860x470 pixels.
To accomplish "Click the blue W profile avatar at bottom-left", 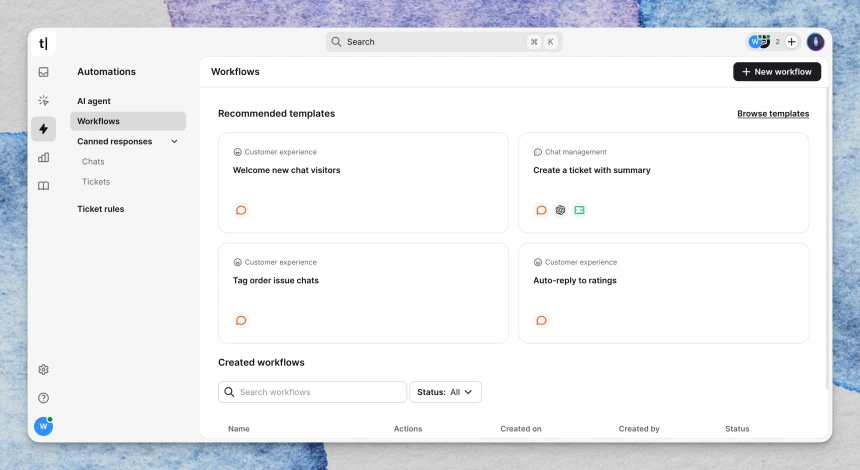I will click(43, 426).
